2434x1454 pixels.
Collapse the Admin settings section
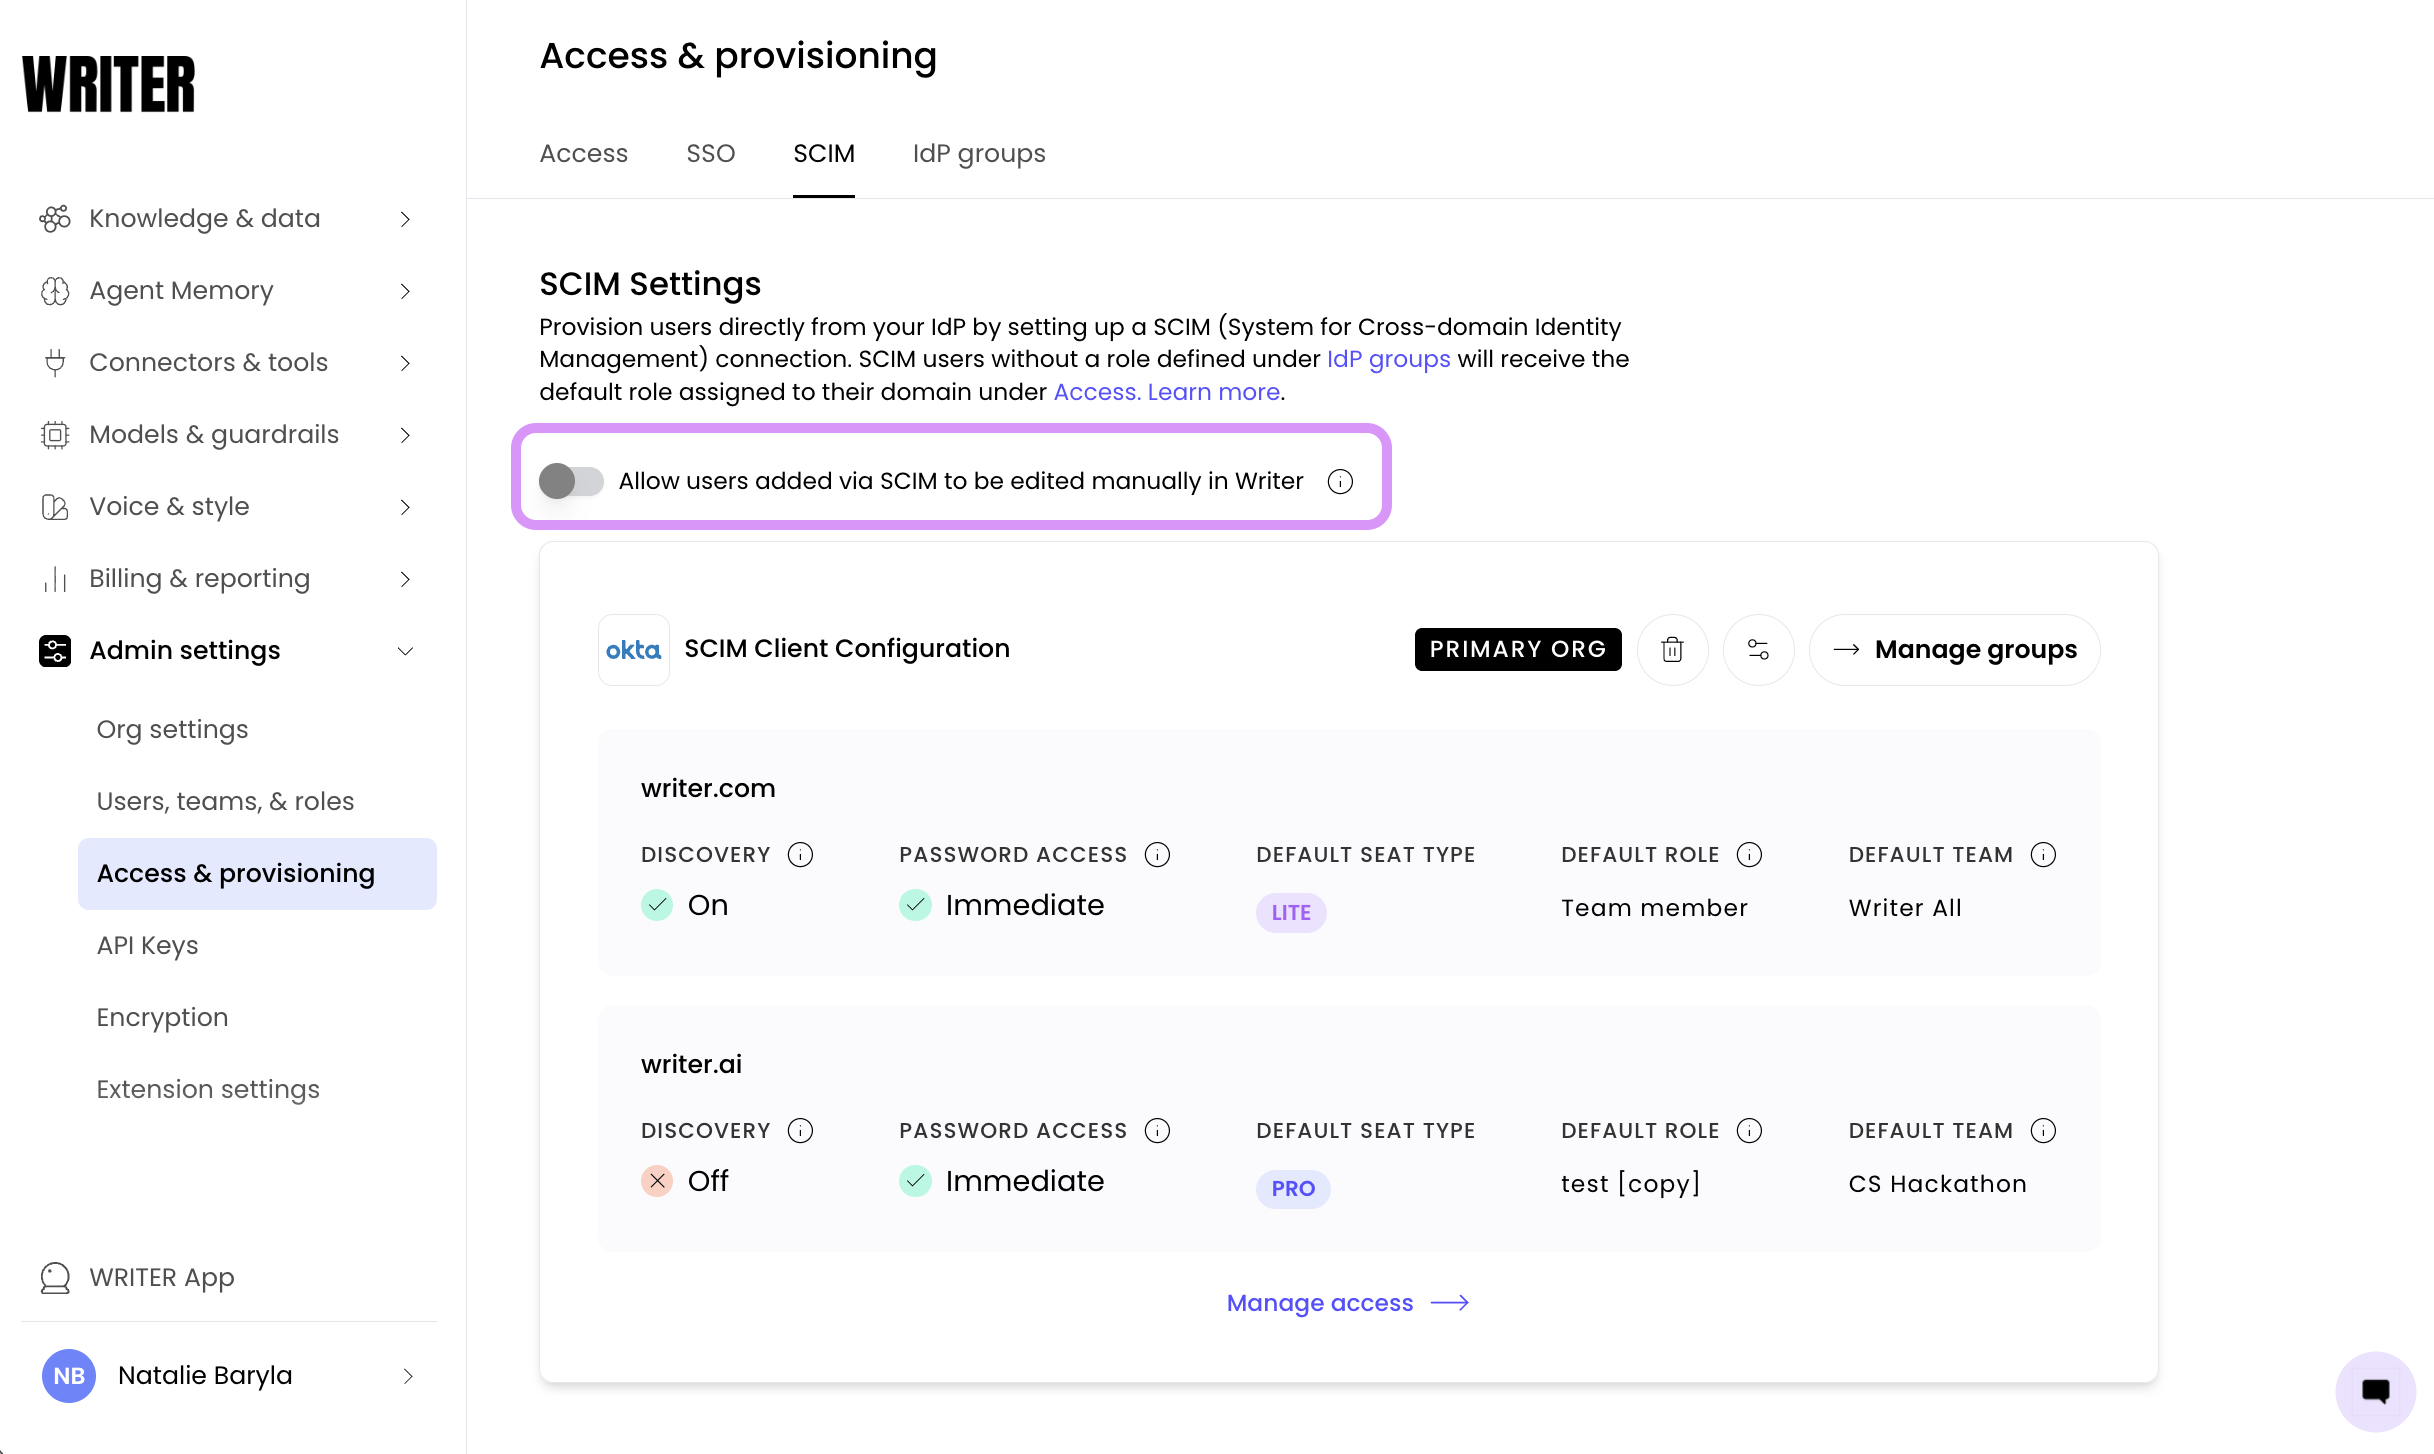click(228, 651)
